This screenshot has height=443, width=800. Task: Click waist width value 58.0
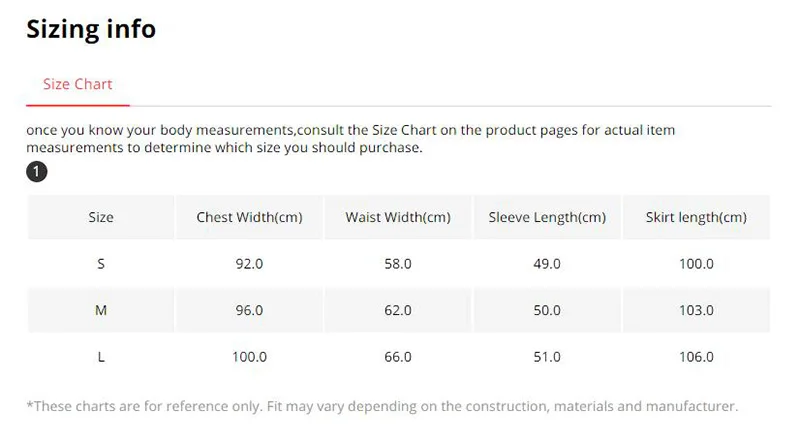pos(398,264)
